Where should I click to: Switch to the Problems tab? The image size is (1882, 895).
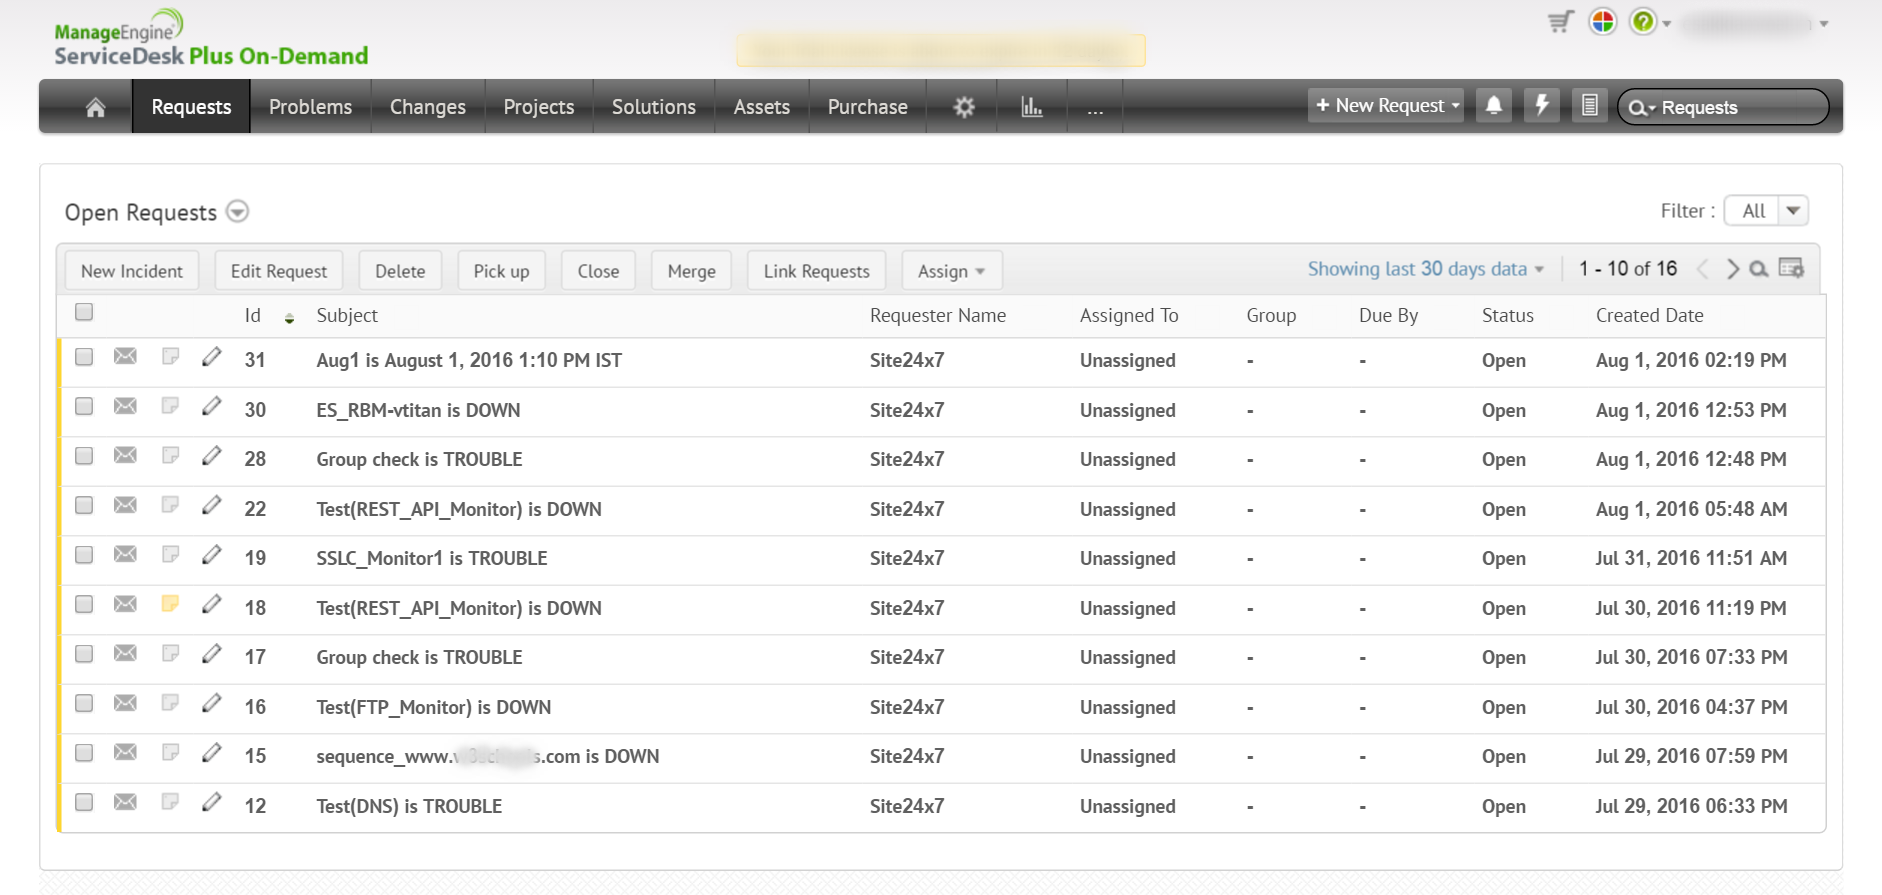(x=310, y=107)
